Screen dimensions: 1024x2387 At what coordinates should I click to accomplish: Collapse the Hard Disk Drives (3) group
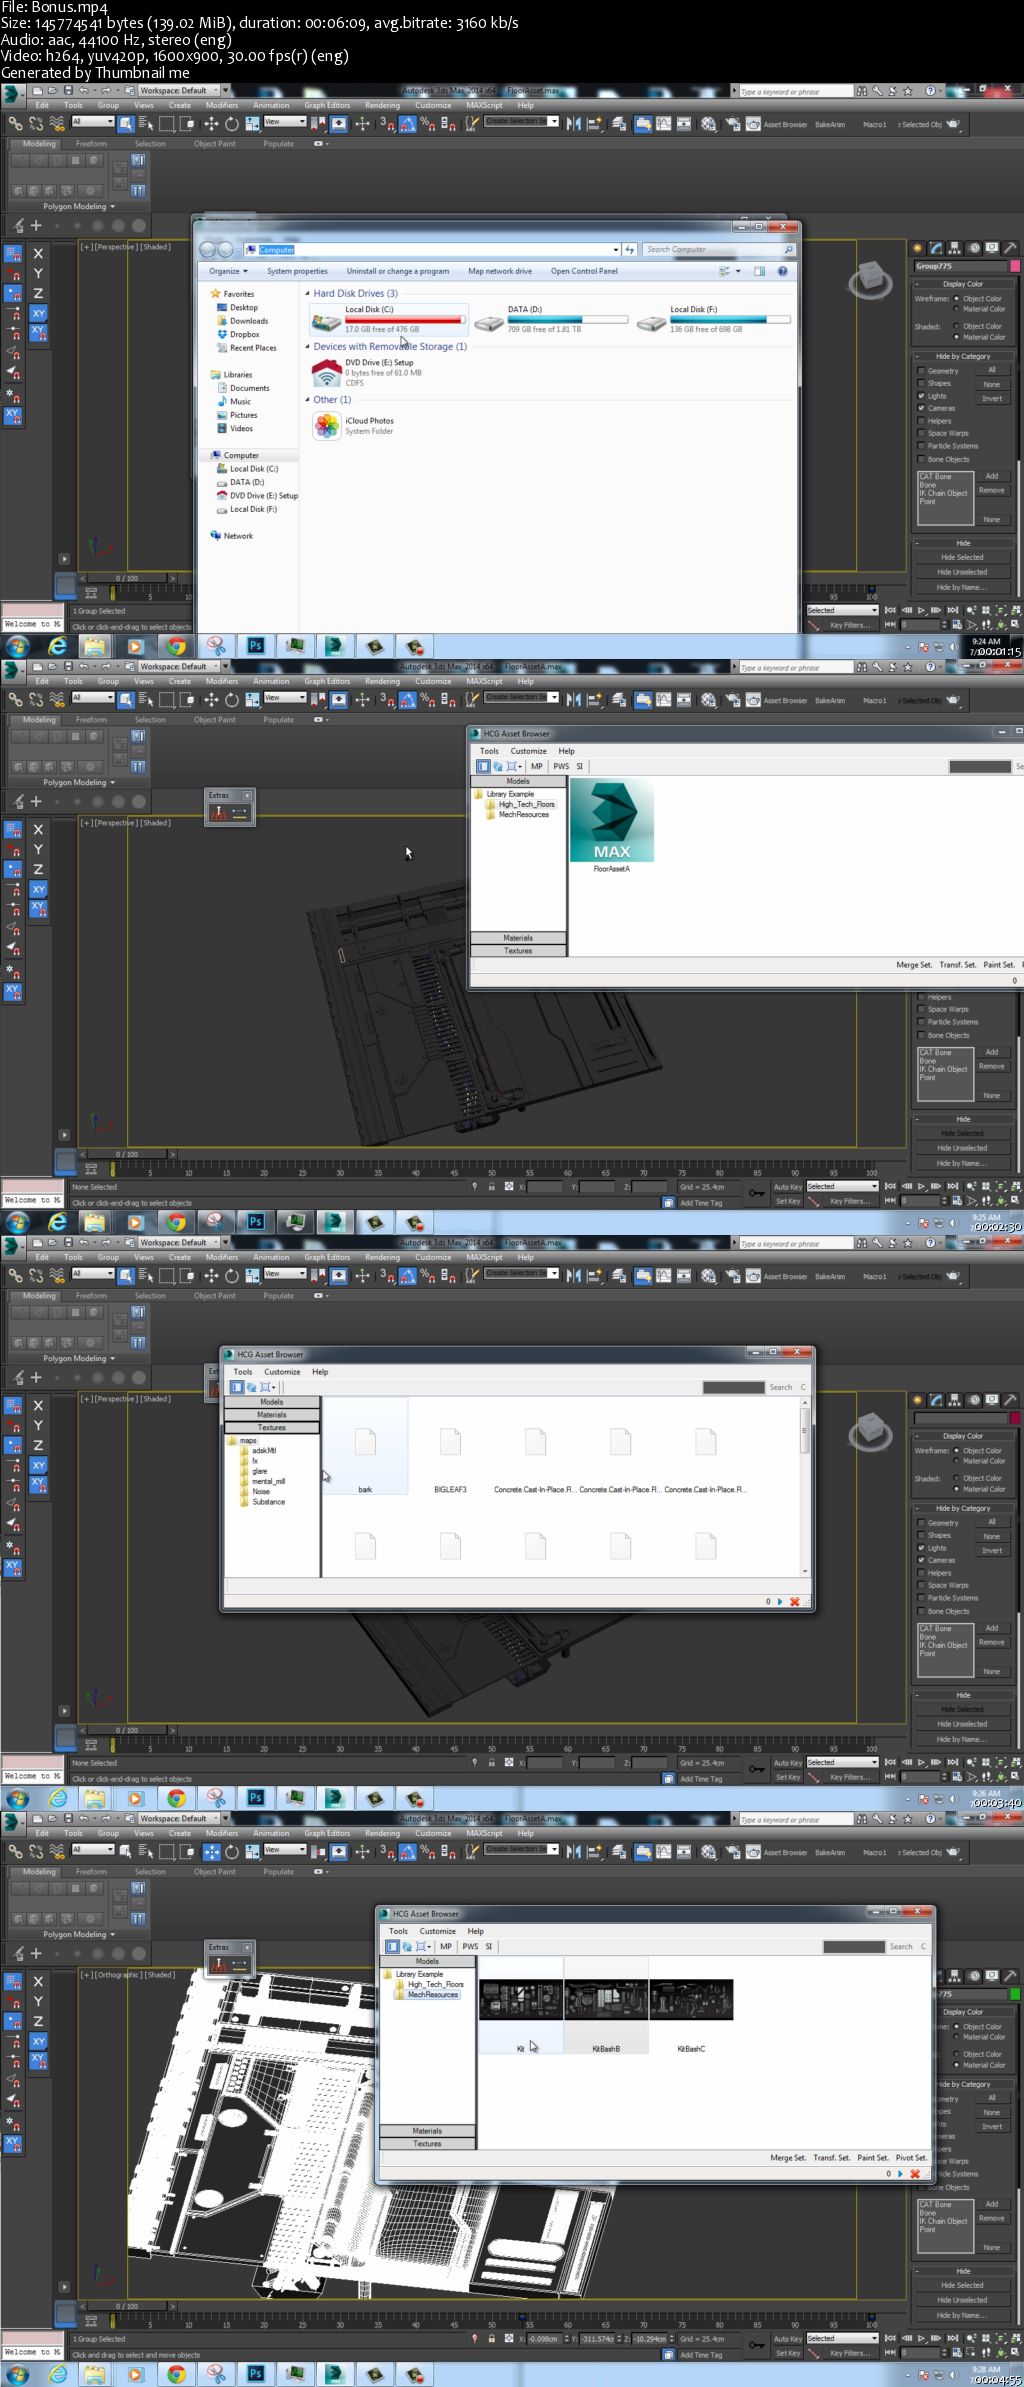click(307, 294)
